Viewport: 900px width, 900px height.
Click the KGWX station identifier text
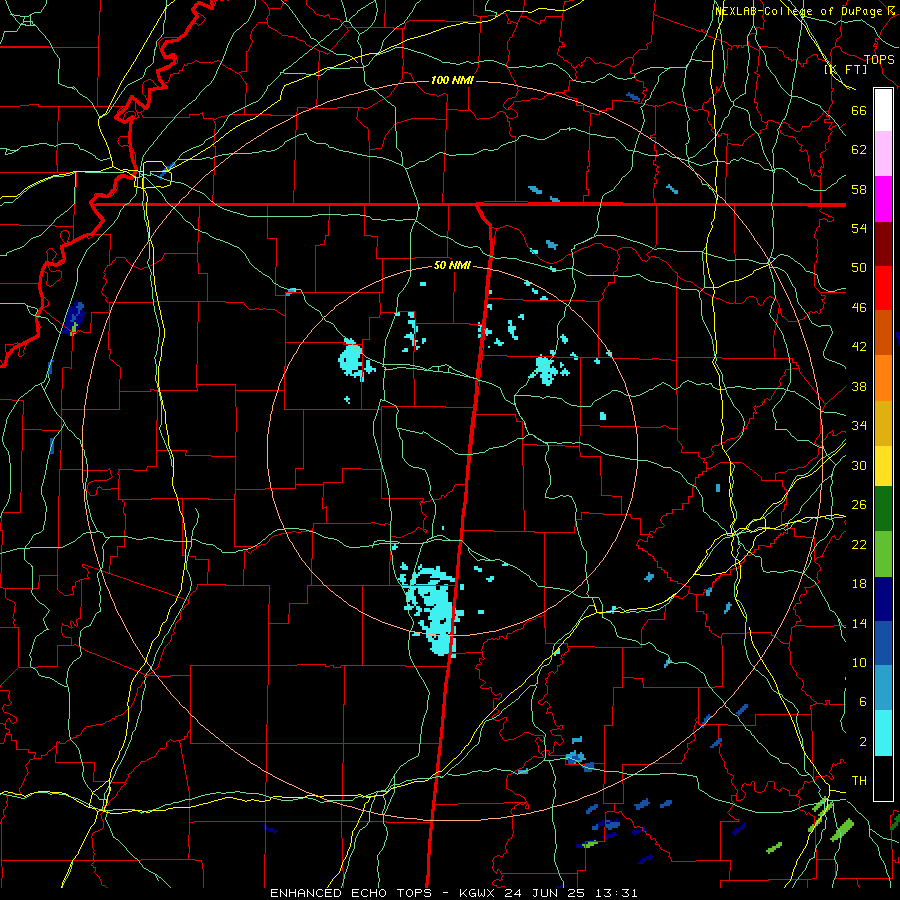pos(478,893)
